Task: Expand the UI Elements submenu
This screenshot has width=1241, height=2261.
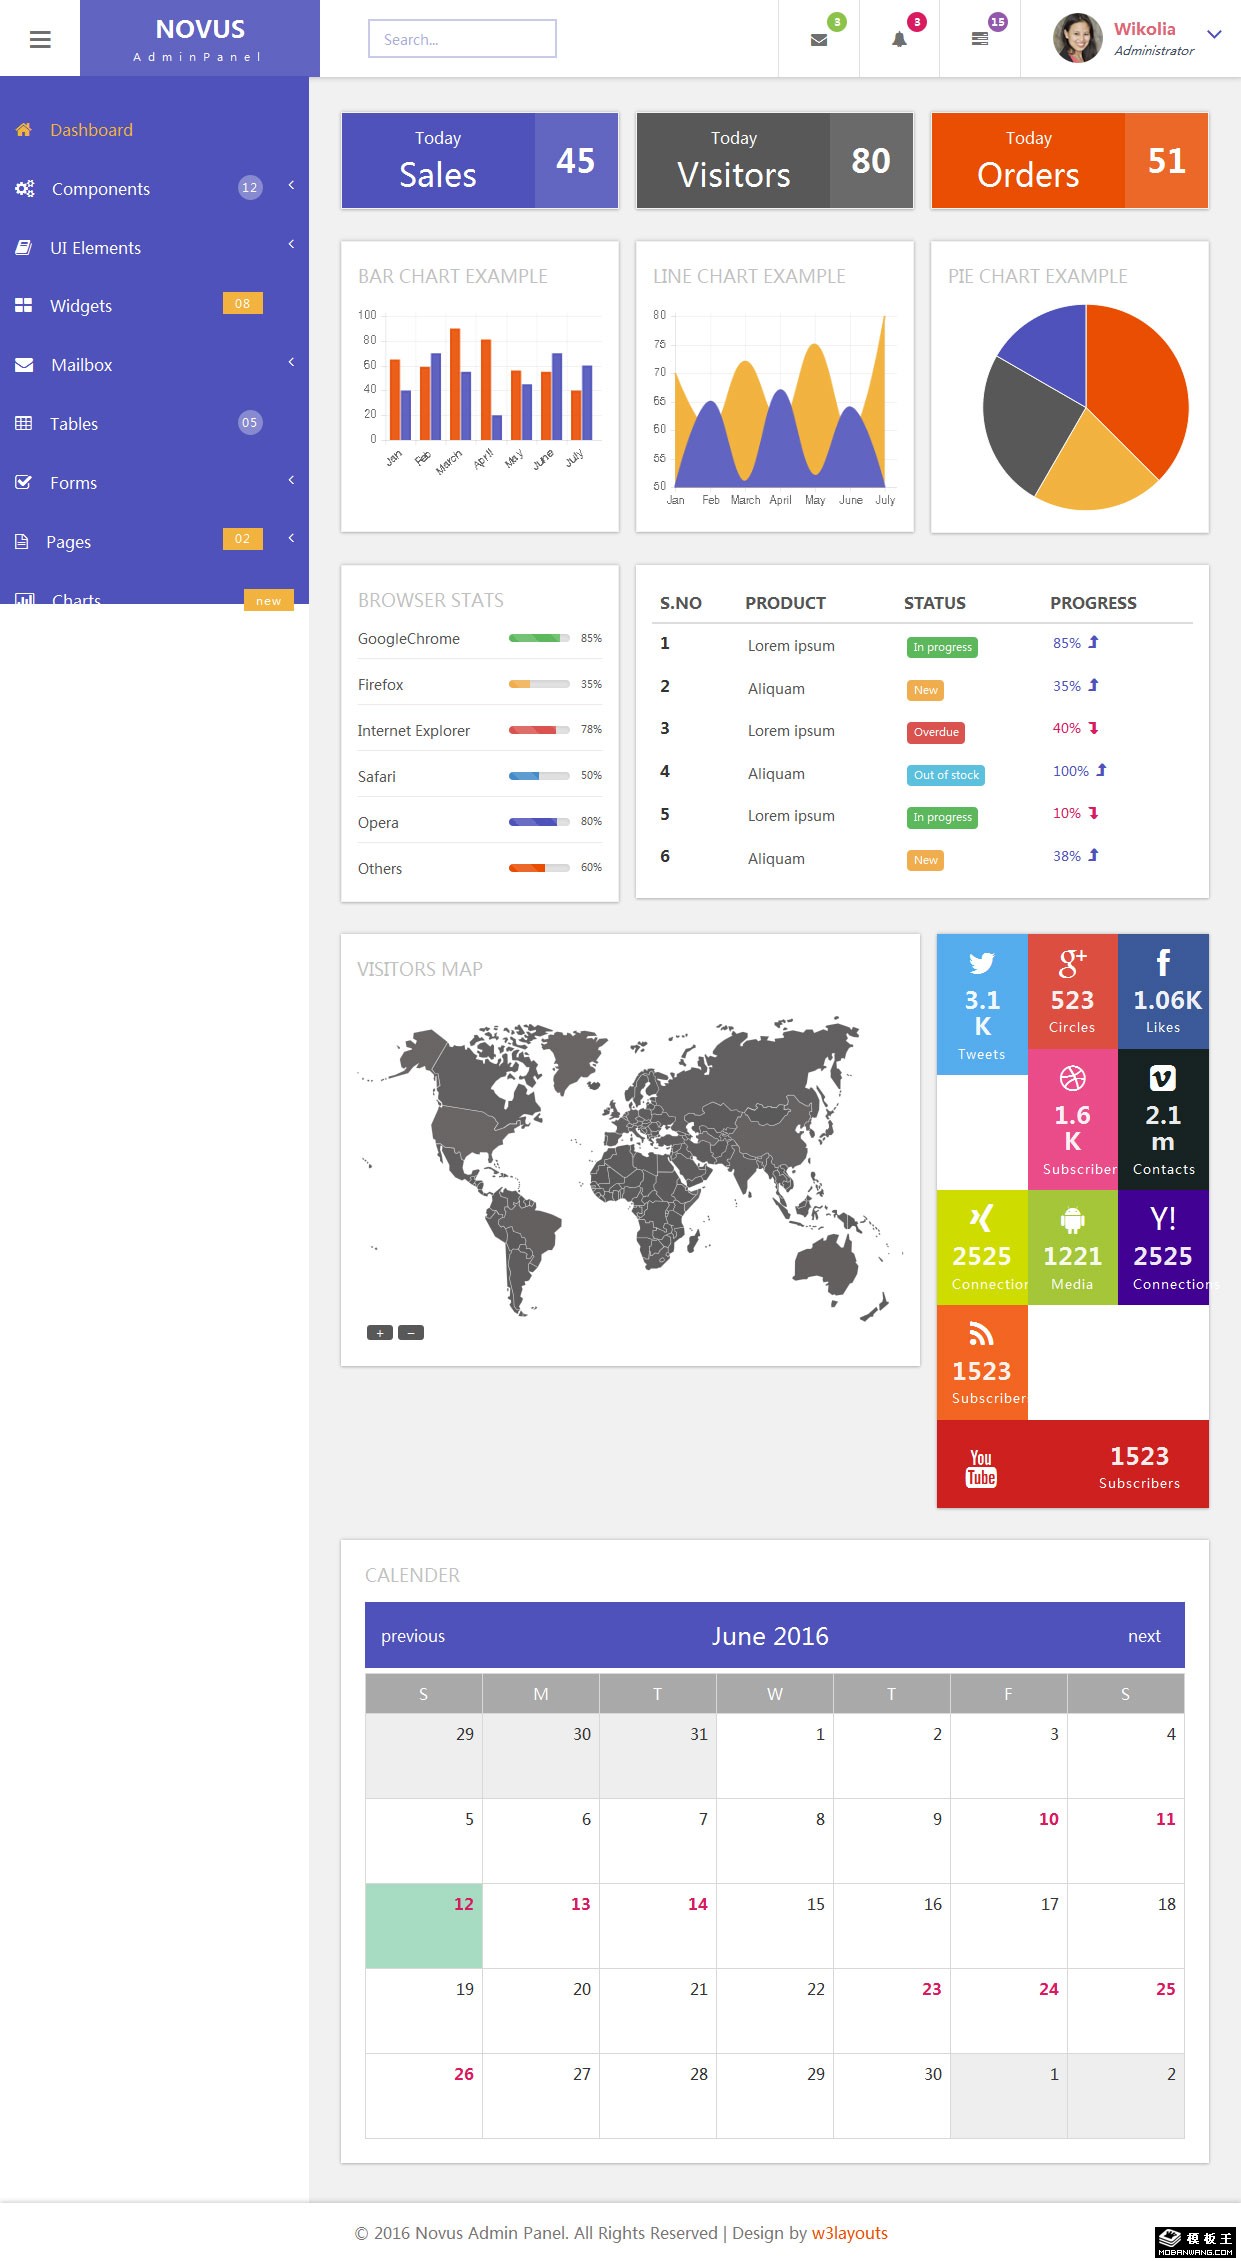Action: click(95, 248)
